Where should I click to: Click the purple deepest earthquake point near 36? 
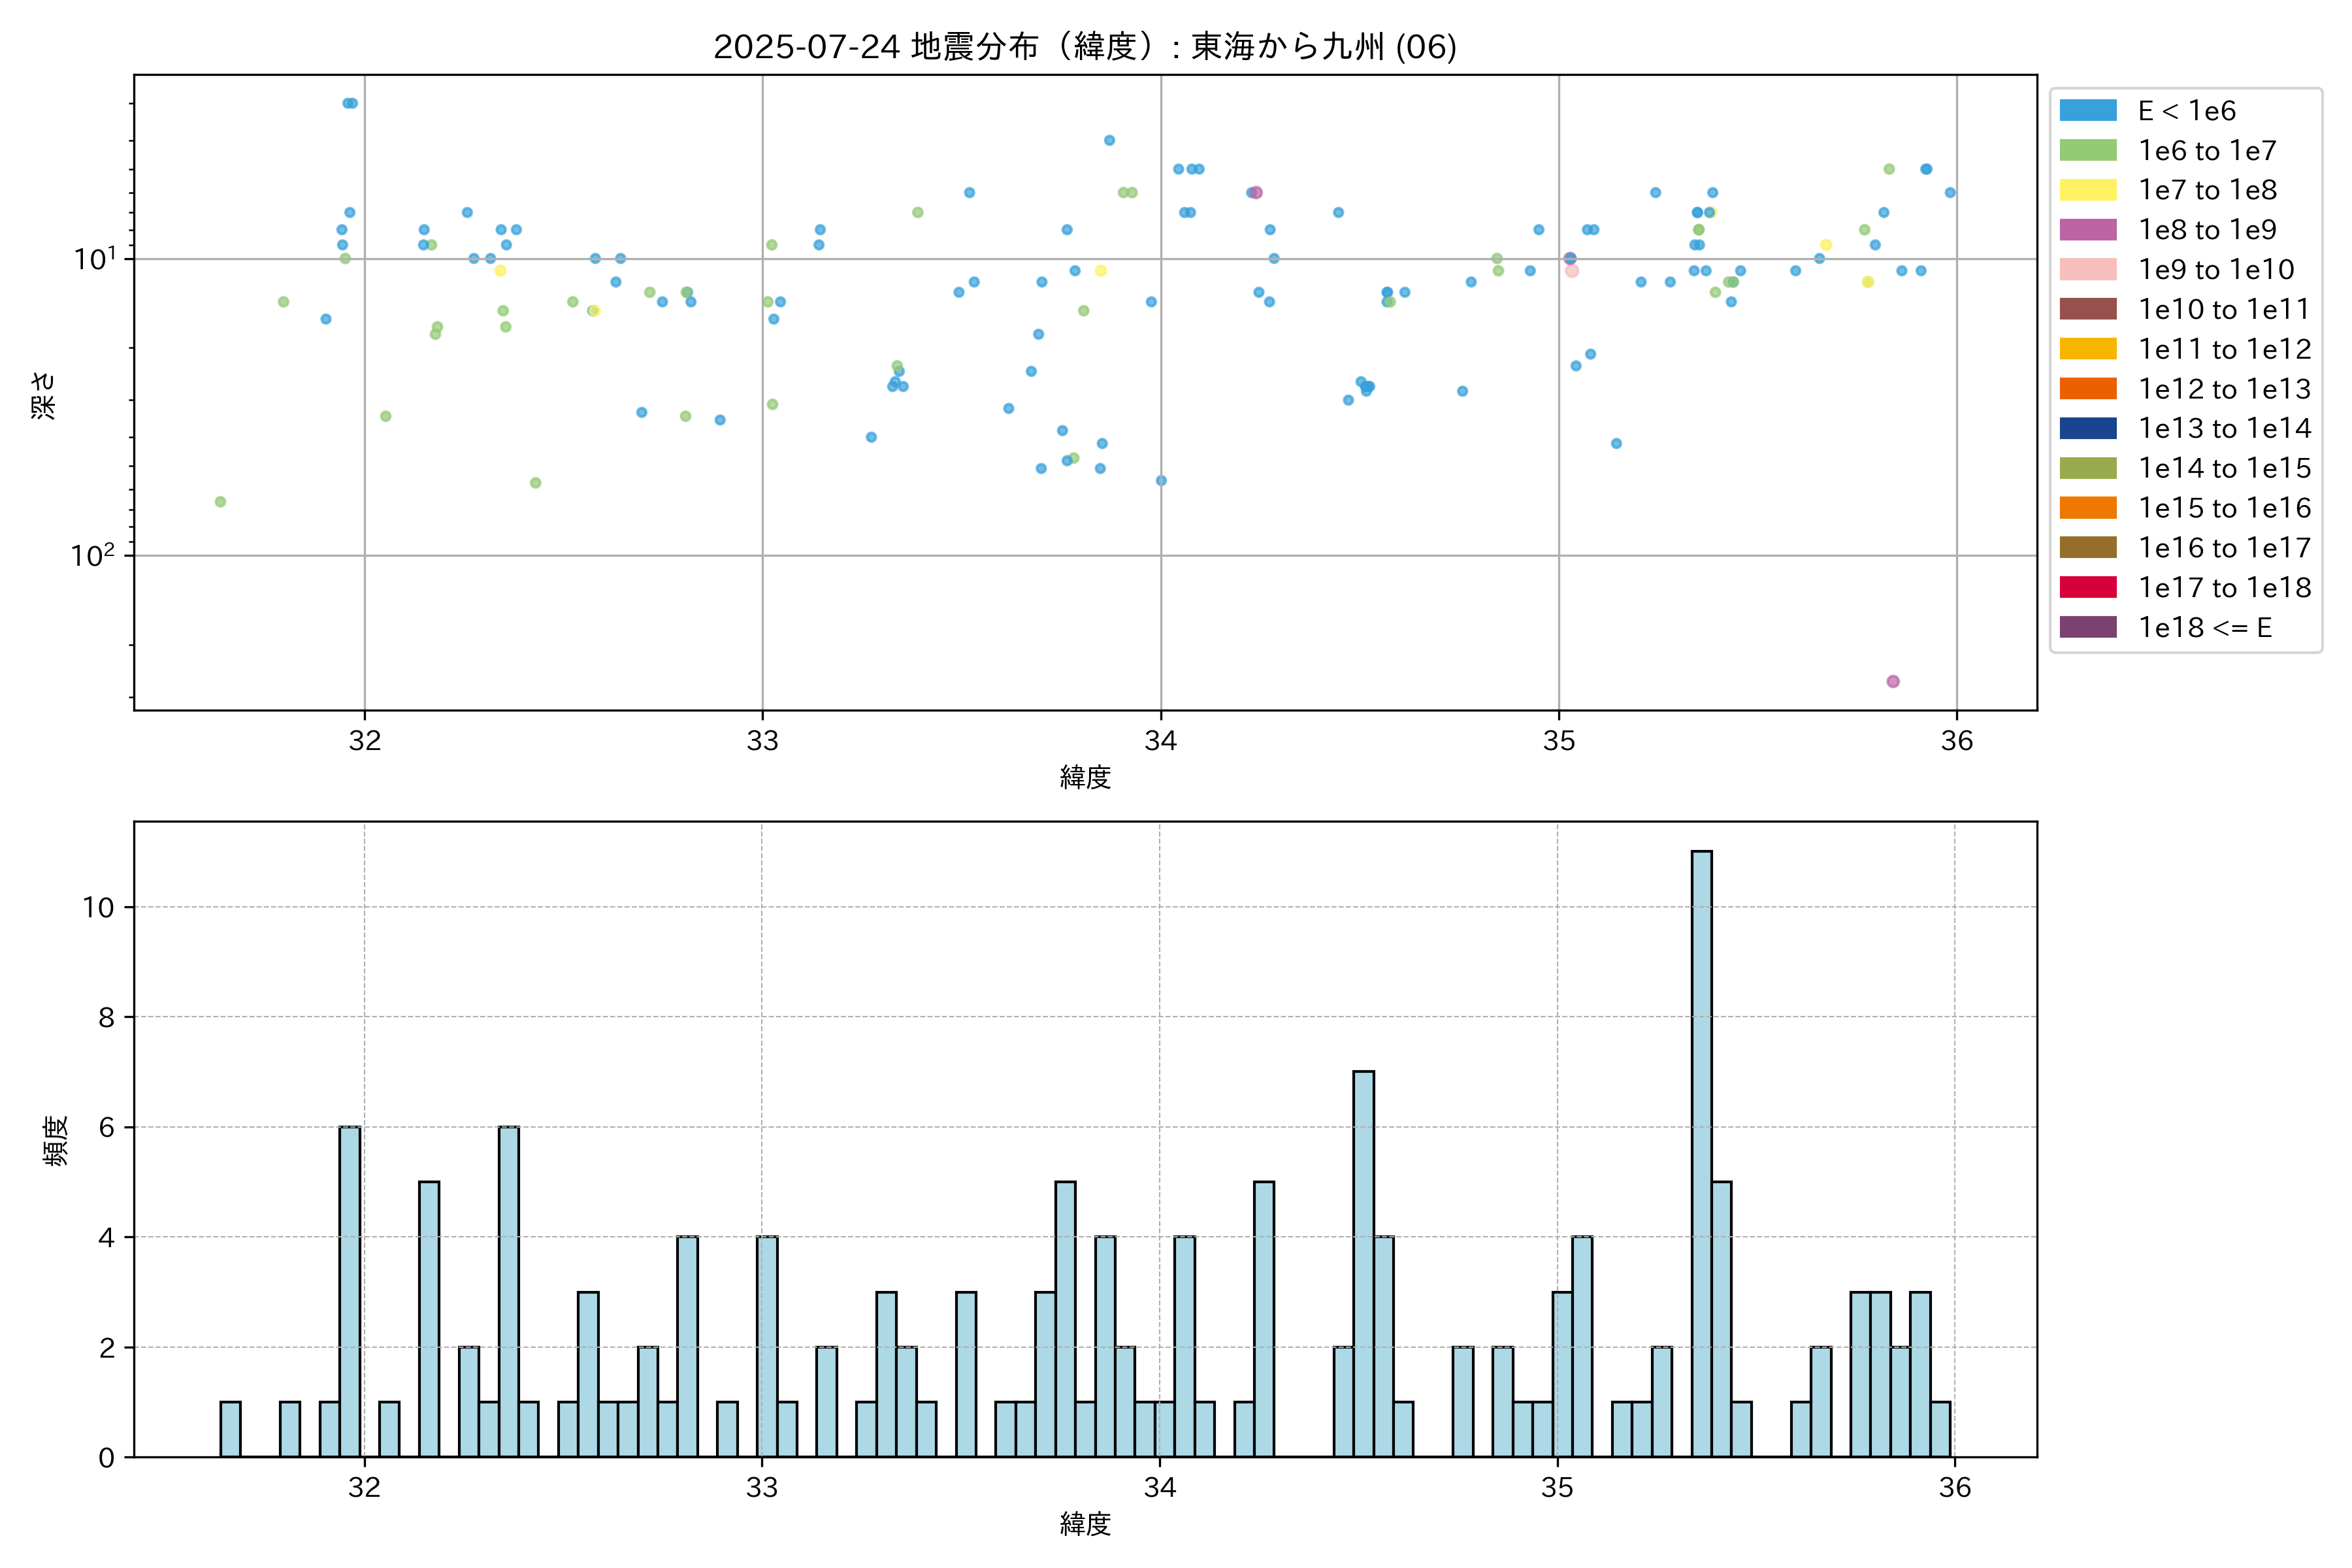pyautogui.click(x=1893, y=682)
